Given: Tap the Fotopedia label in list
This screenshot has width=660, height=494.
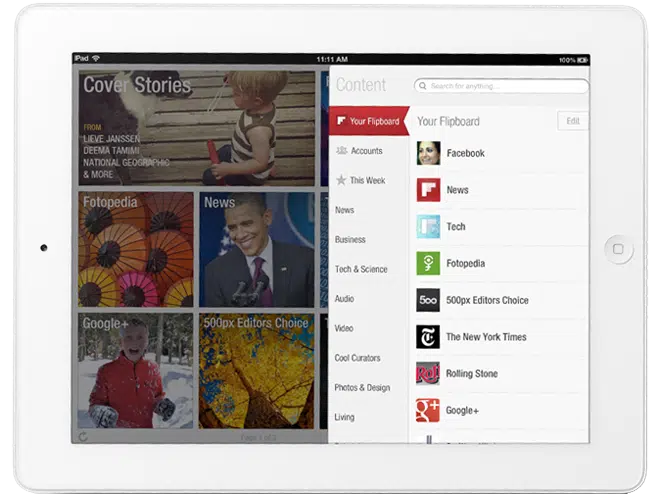Looking at the screenshot, I should click(466, 263).
